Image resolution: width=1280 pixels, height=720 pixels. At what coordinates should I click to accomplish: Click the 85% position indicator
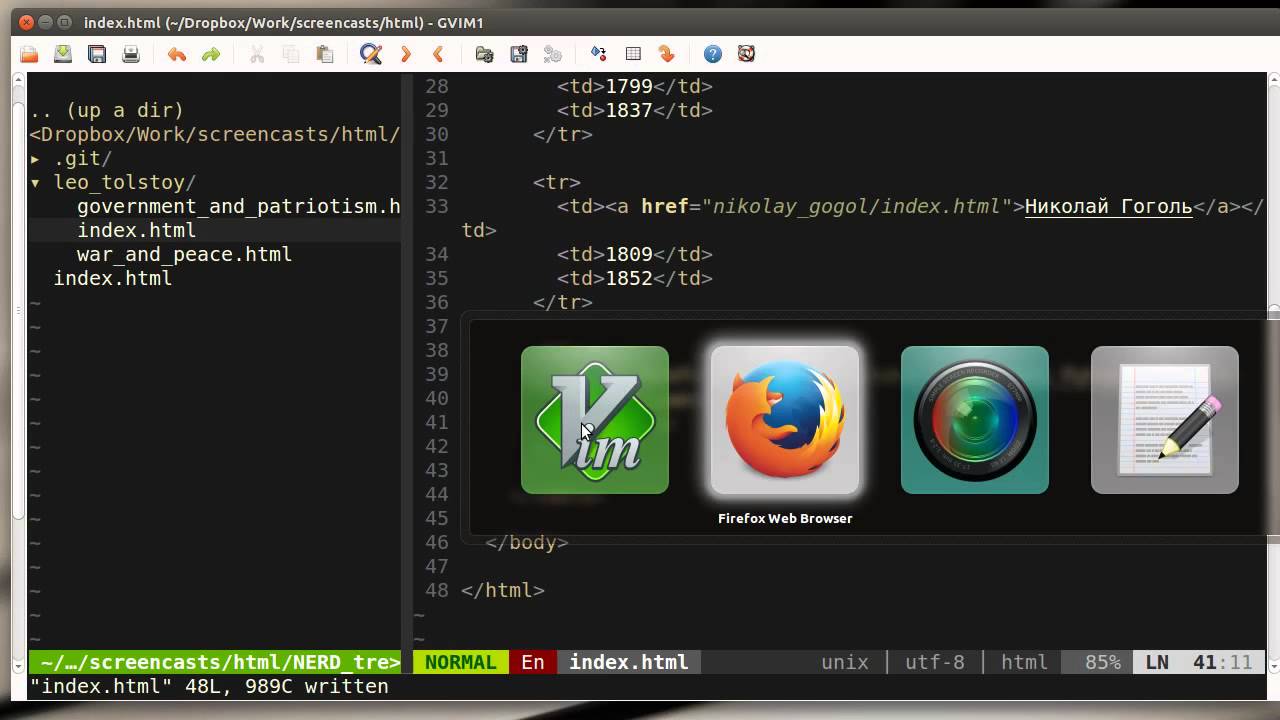1103,662
